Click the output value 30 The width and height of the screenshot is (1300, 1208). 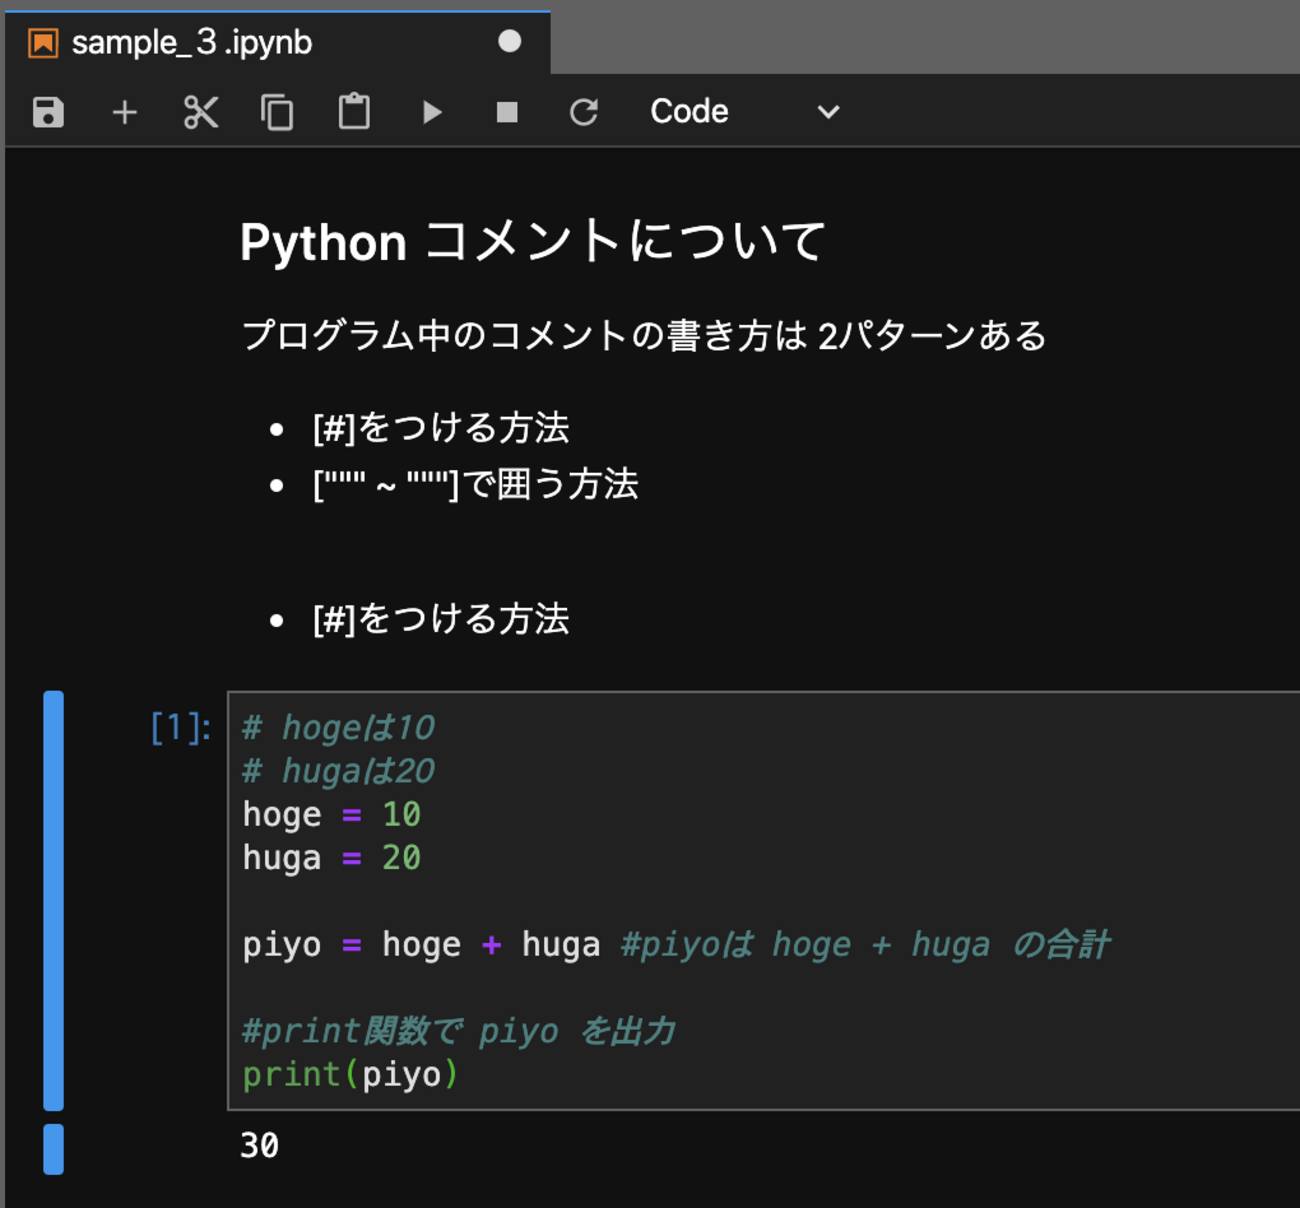(x=260, y=1145)
